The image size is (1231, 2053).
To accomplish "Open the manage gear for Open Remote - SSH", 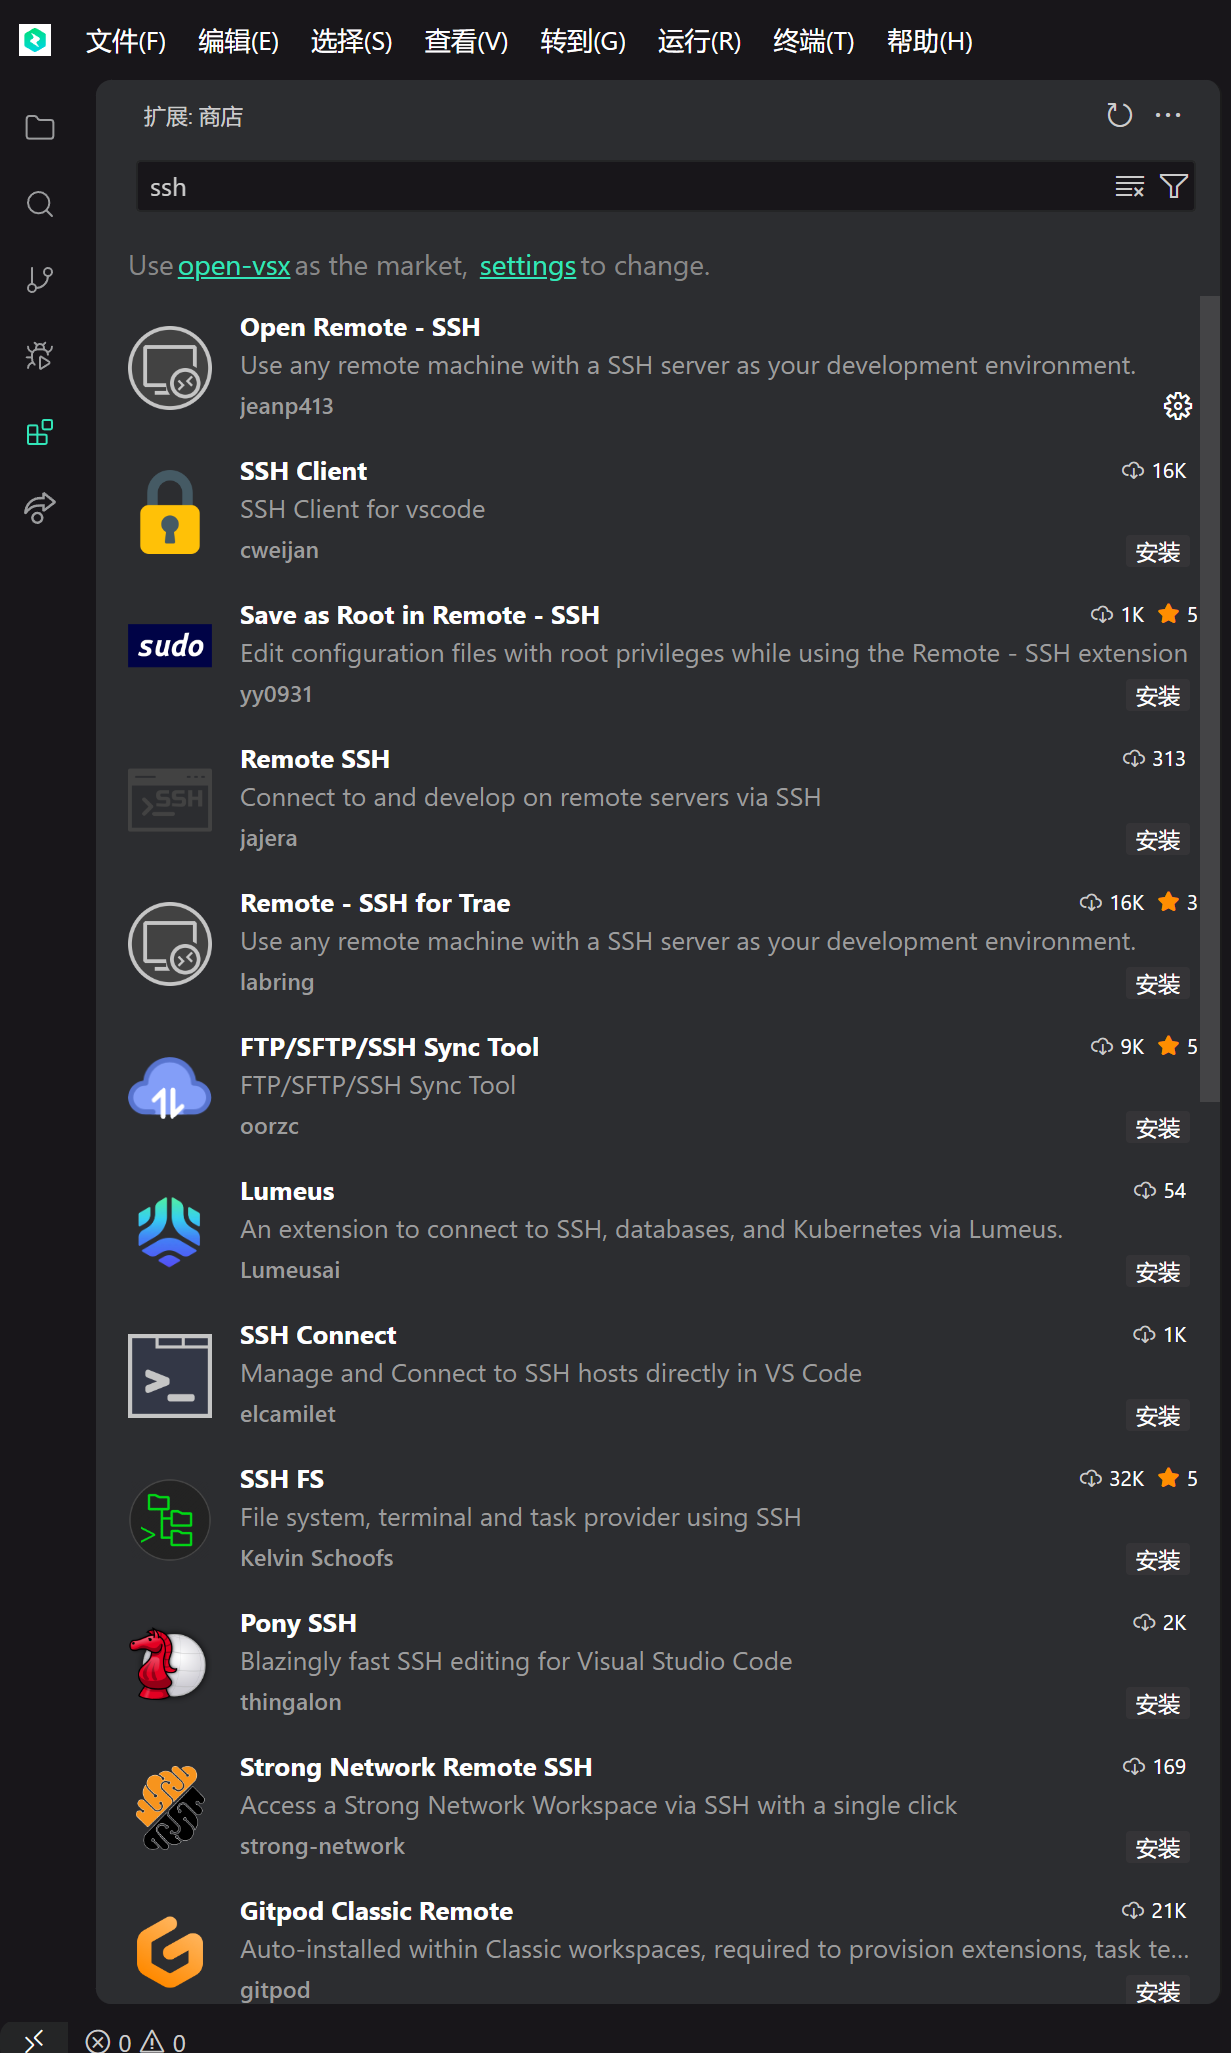I will tap(1178, 406).
